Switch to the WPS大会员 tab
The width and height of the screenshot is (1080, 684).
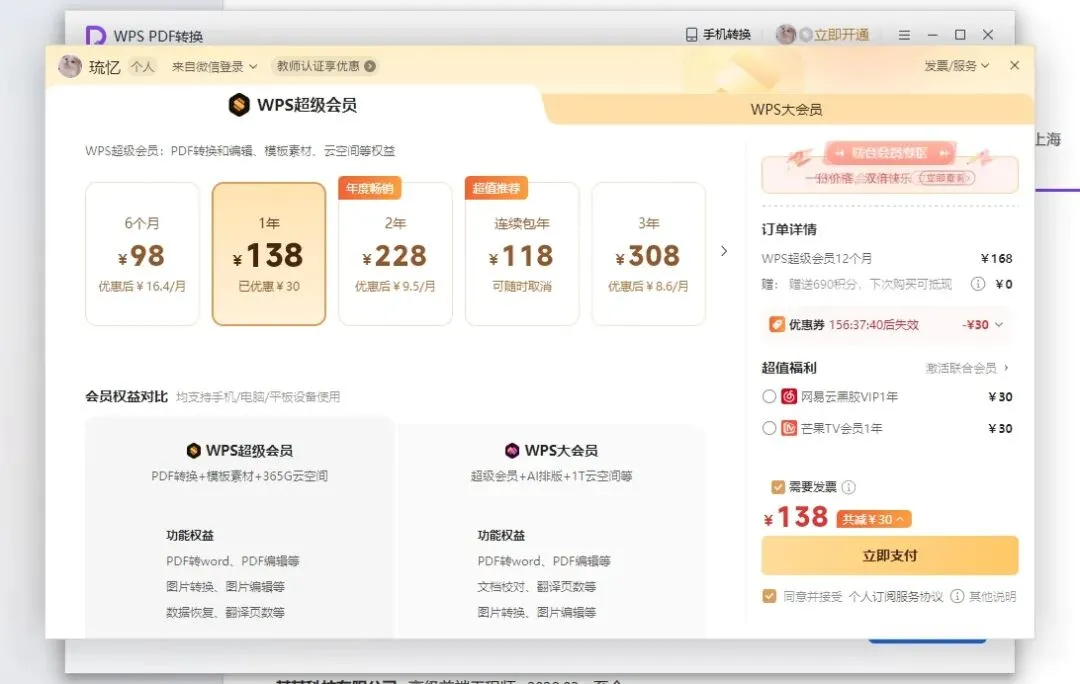(786, 110)
